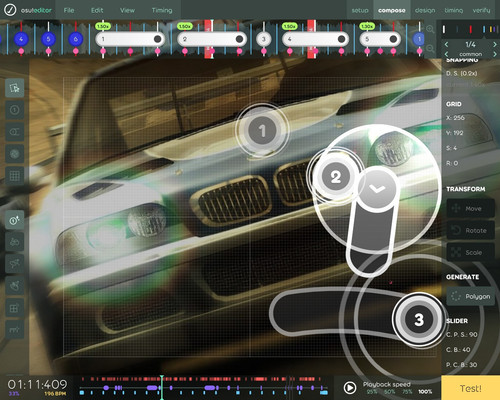
Task: Click the Polygon generate icon
Action: pos(456,296)
